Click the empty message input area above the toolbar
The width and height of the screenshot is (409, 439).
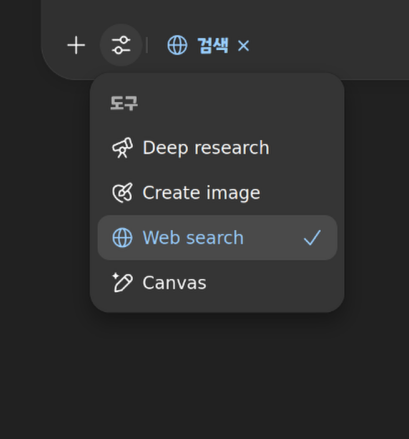click(x=225, y=12)
